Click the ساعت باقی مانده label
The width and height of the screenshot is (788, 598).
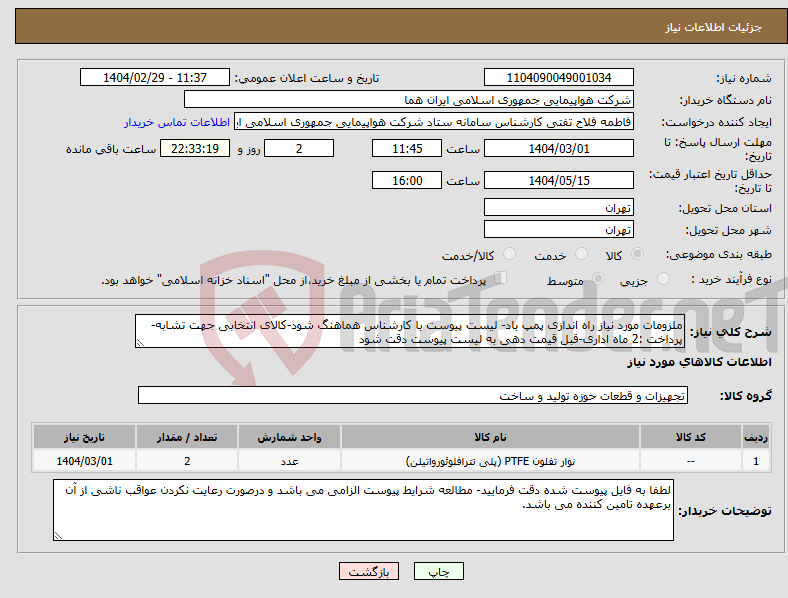(x=111, y=149)
